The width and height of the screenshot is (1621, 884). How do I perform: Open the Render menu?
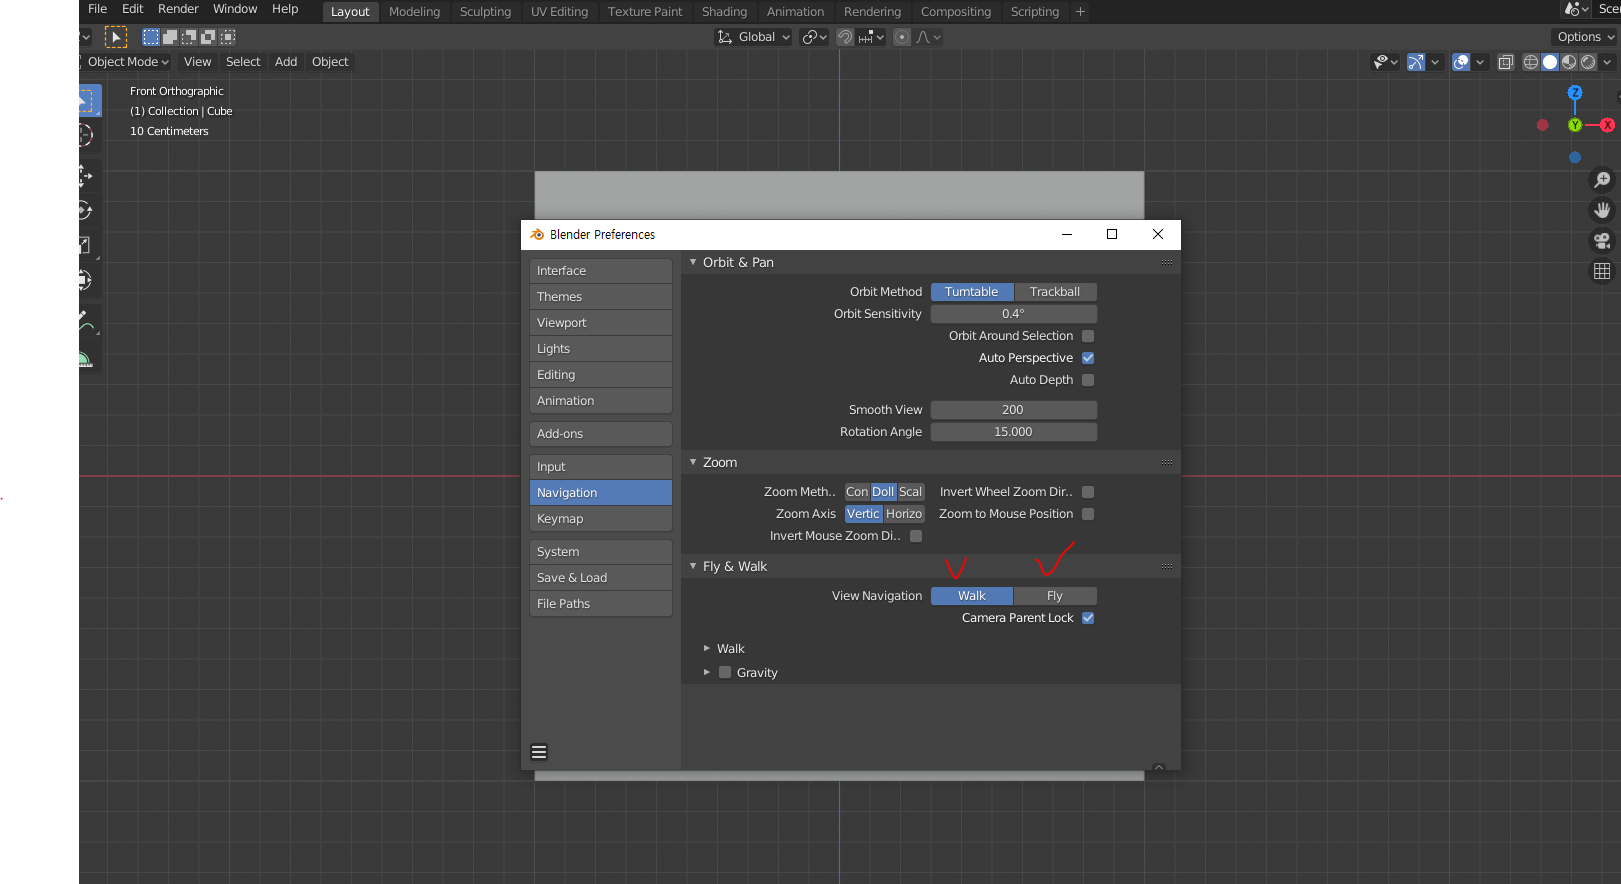pos(178,9)
